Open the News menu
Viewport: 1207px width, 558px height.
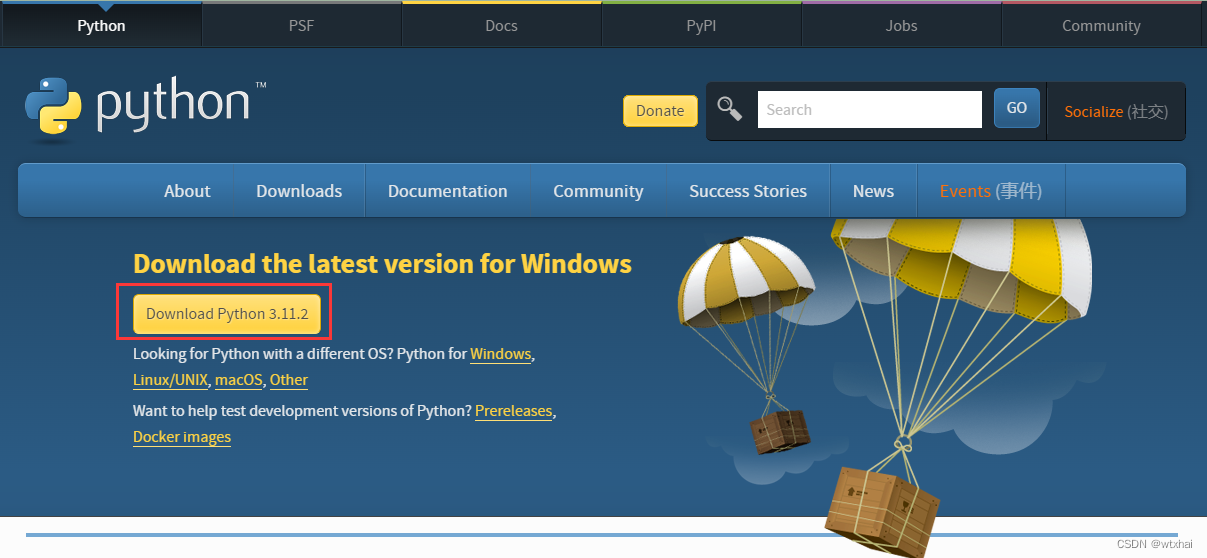(x=873, y=191)
